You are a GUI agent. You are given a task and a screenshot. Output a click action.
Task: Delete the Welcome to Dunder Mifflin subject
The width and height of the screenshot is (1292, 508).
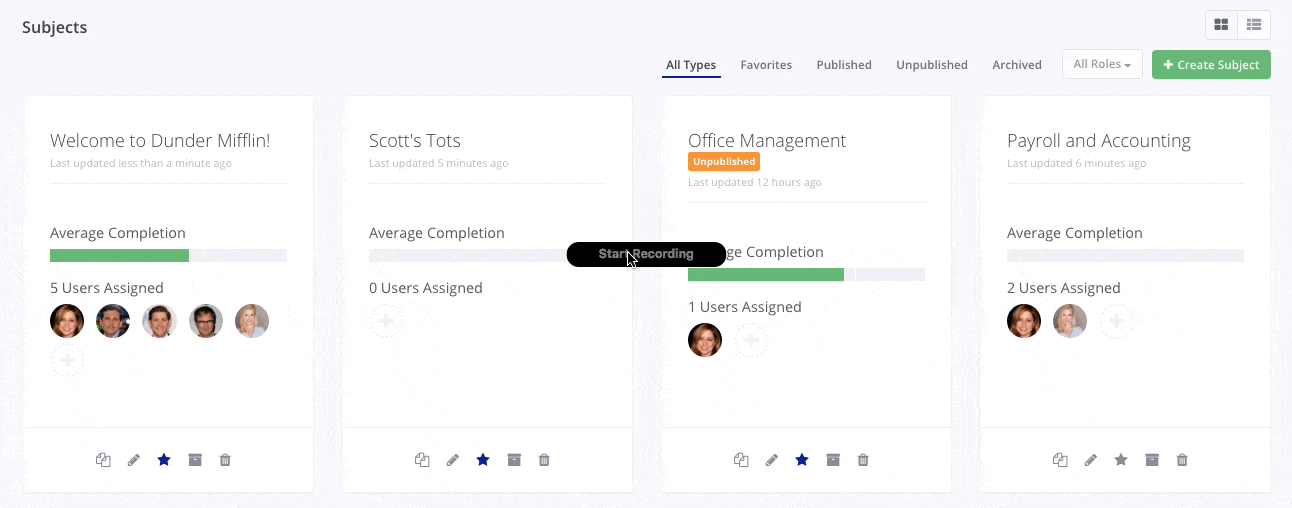pos(225,460)
